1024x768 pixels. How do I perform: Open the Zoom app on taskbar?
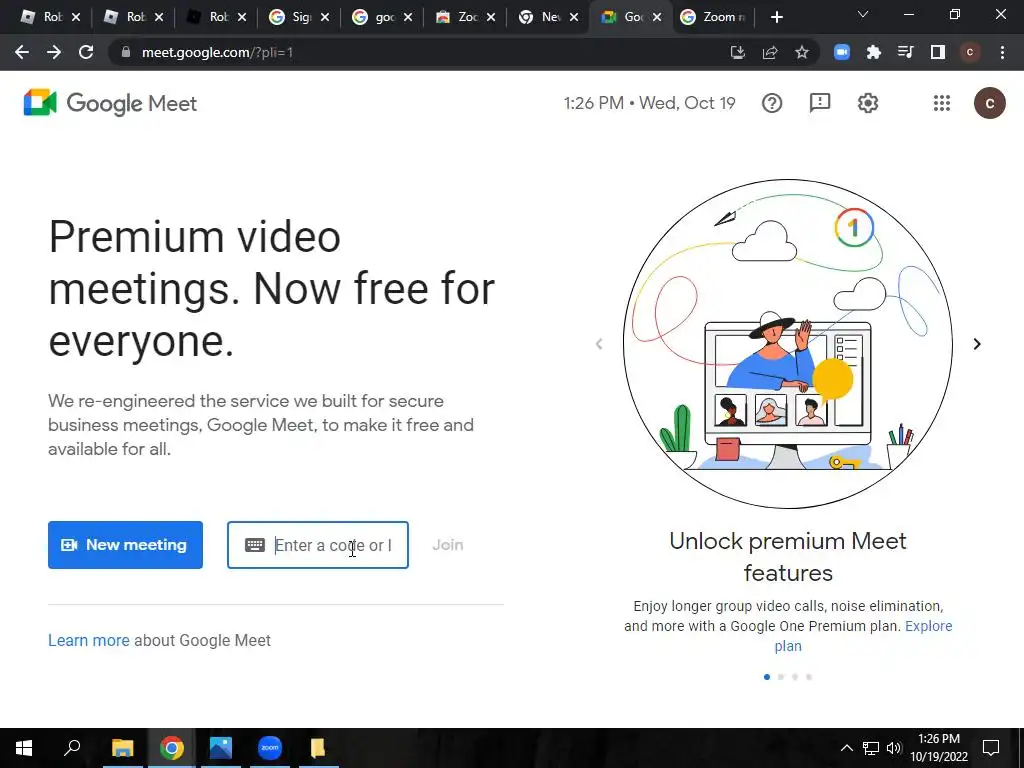270,748
